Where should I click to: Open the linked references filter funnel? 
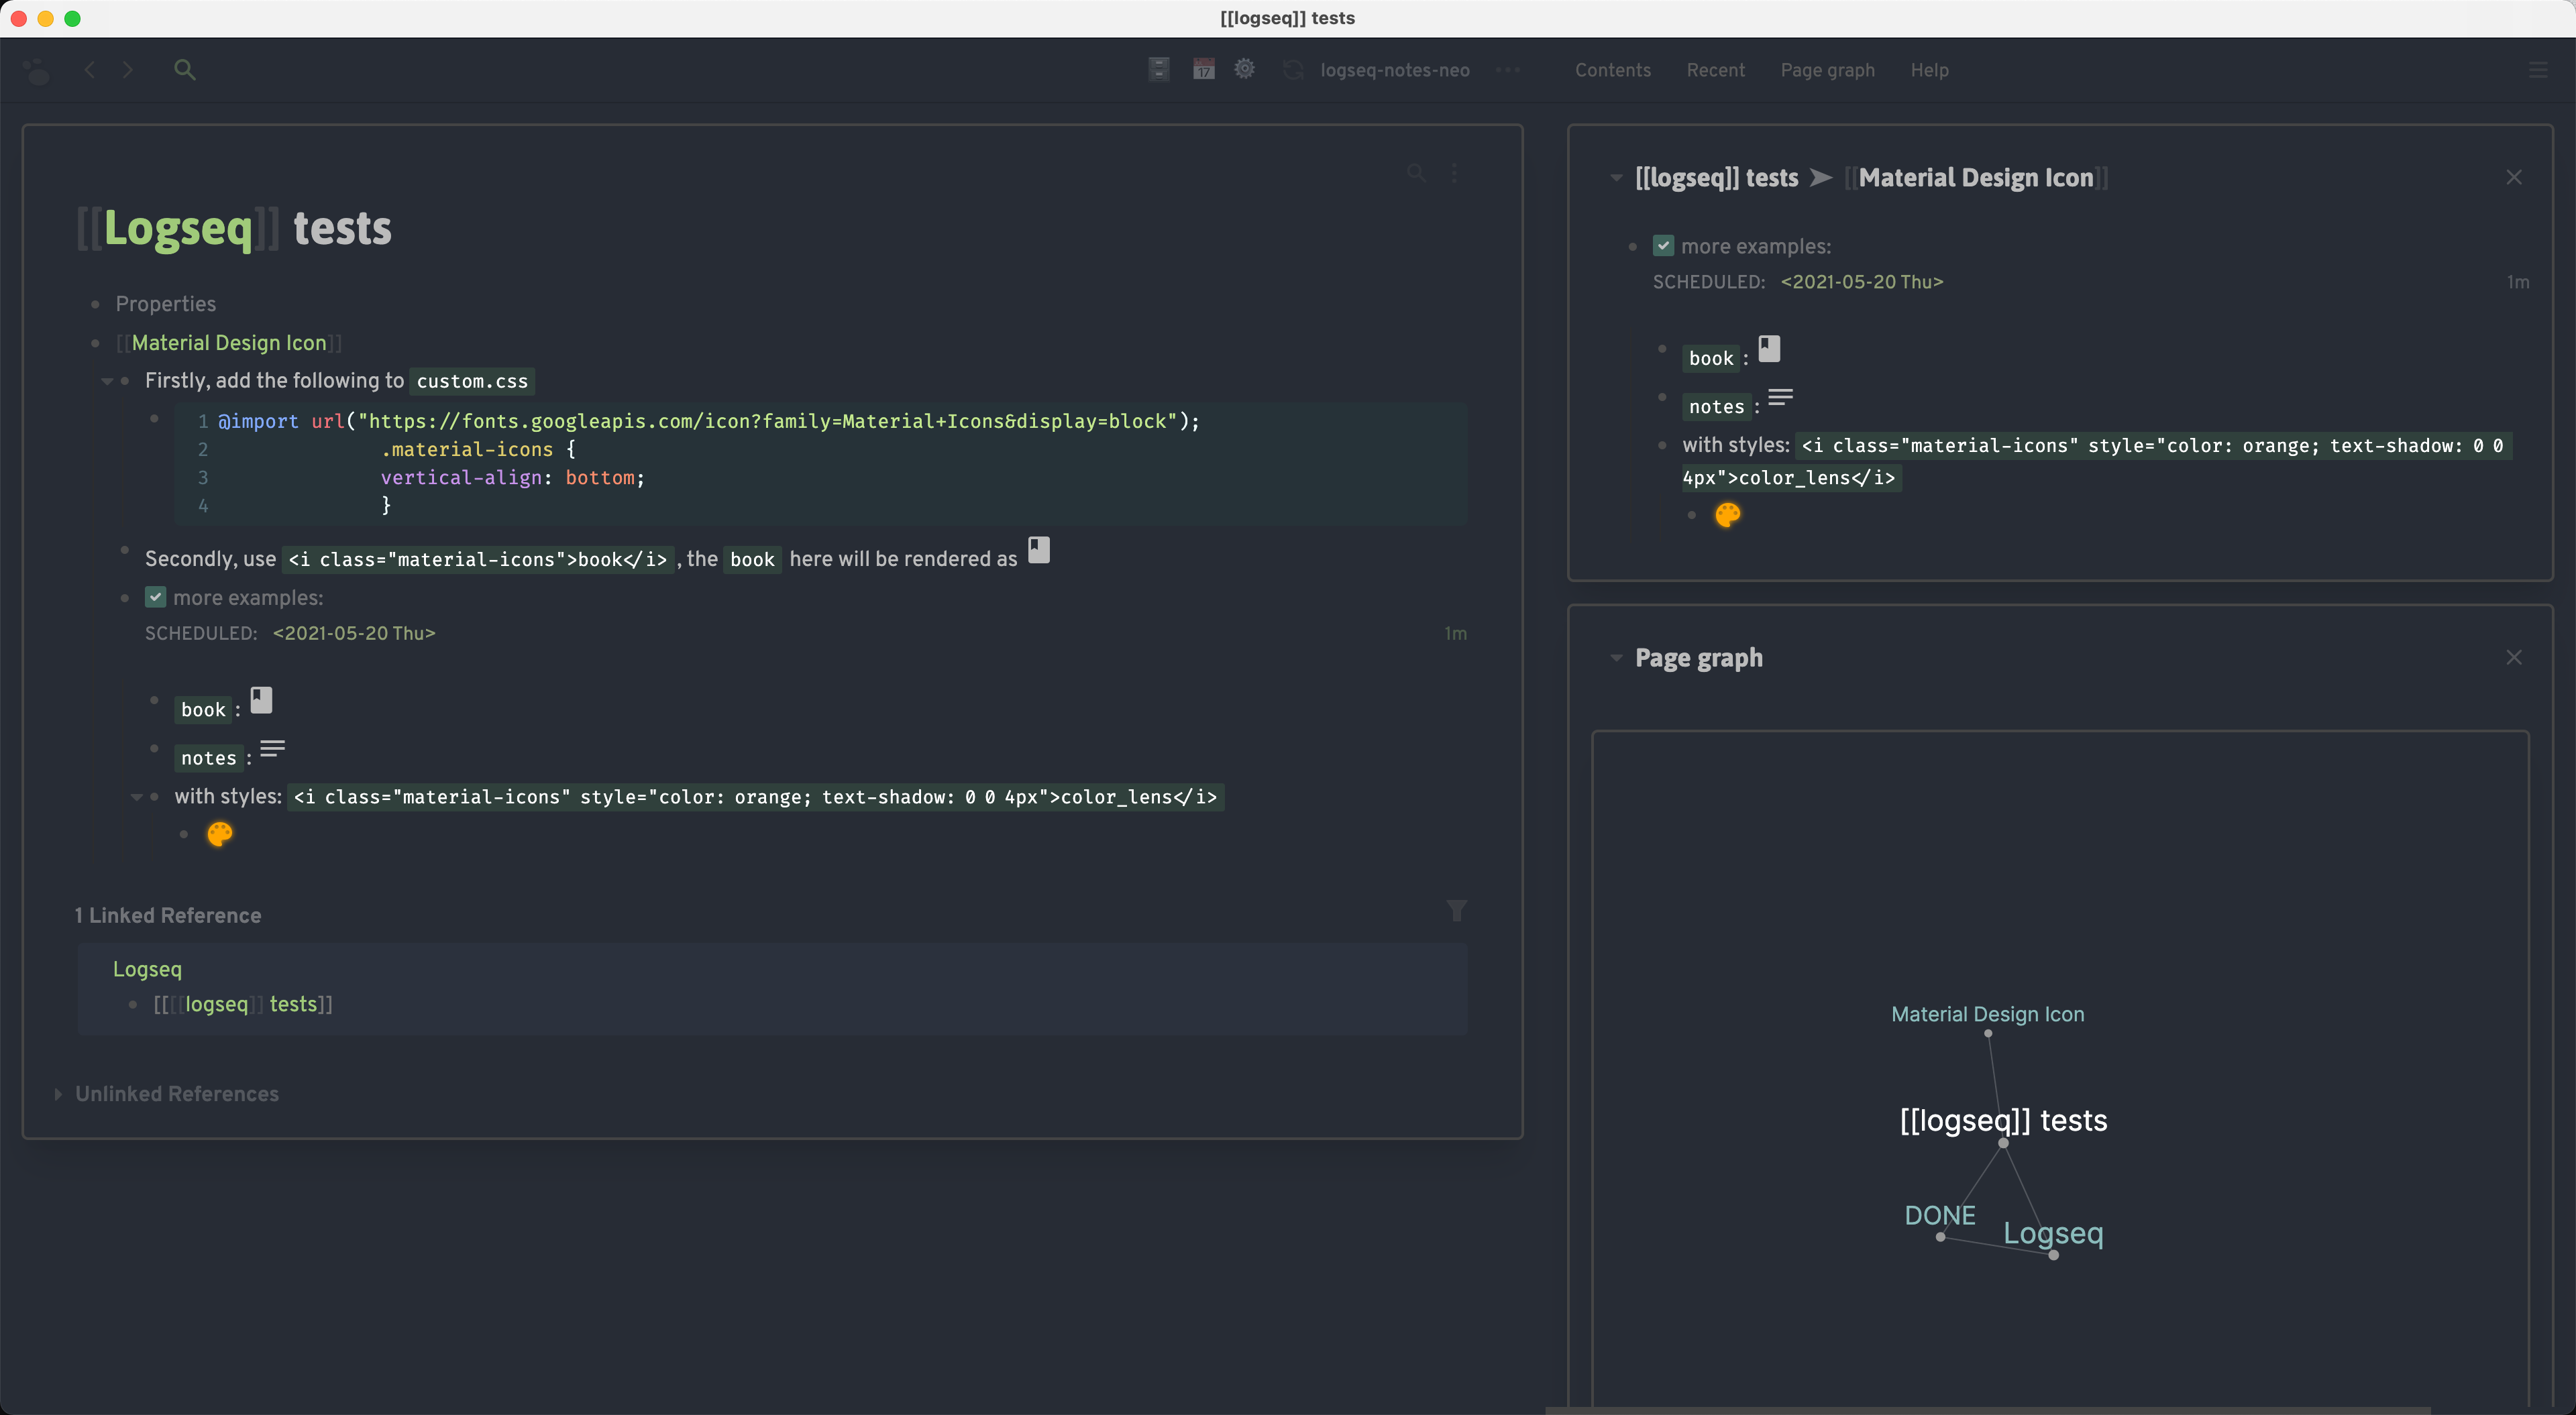(1456, 911)
